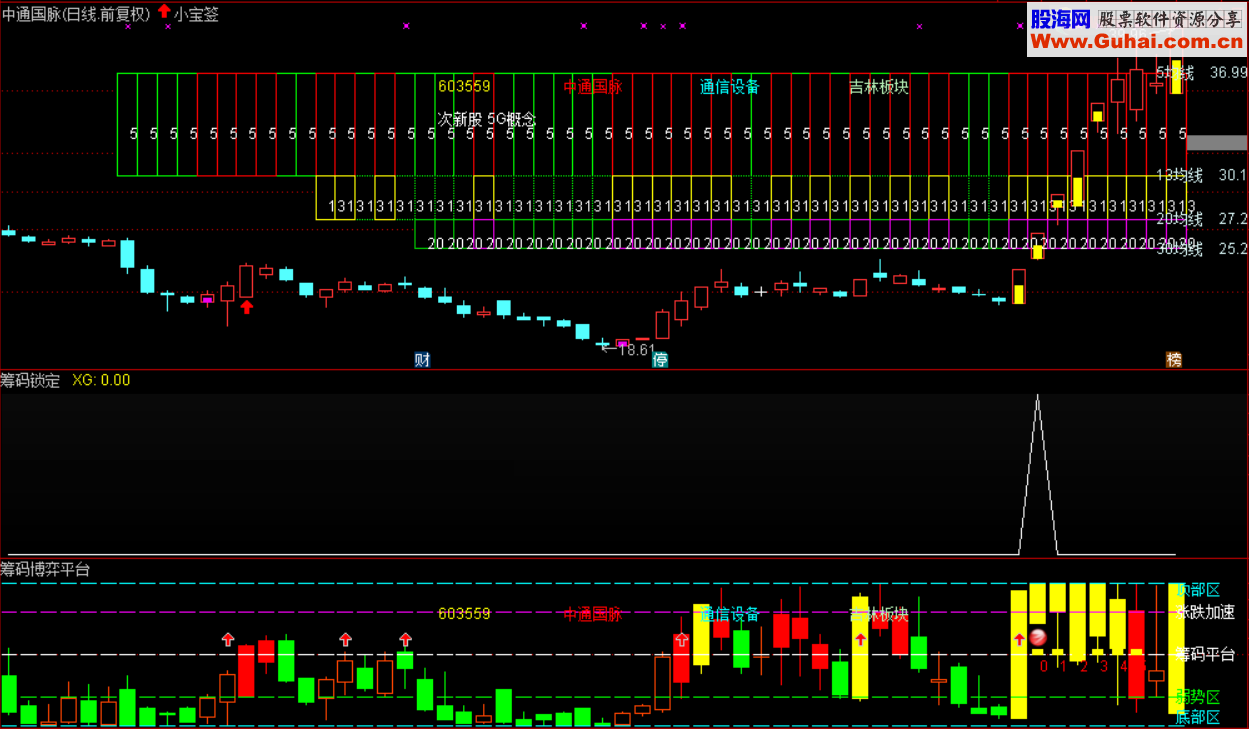Click 通信设备 in the 筹码博弈平台 panel

730,614
